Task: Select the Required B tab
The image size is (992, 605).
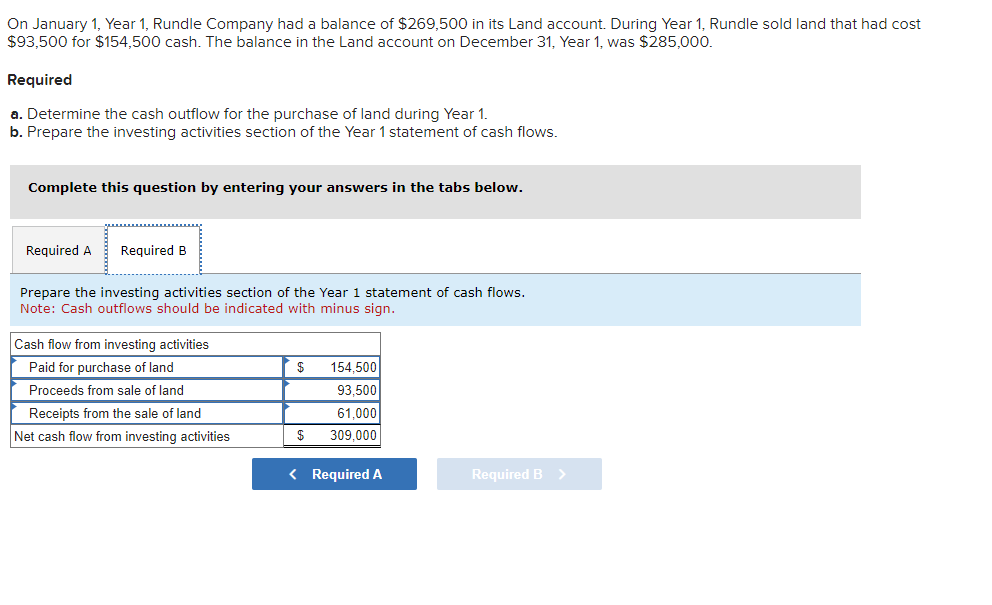Action: point(153,250)
